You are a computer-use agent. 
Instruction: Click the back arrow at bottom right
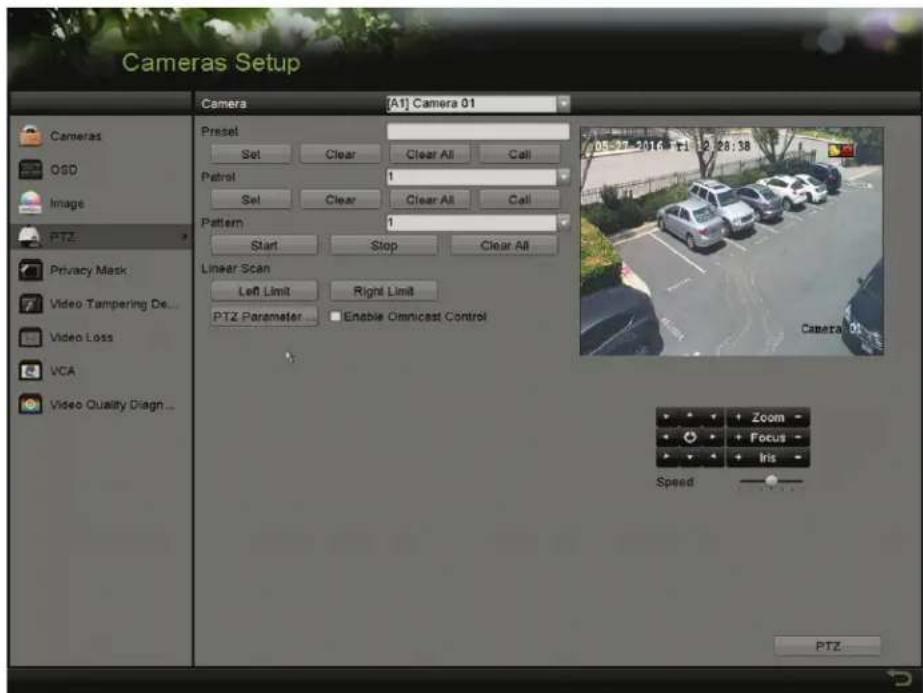pyautogui.click(x=899, y=678)
